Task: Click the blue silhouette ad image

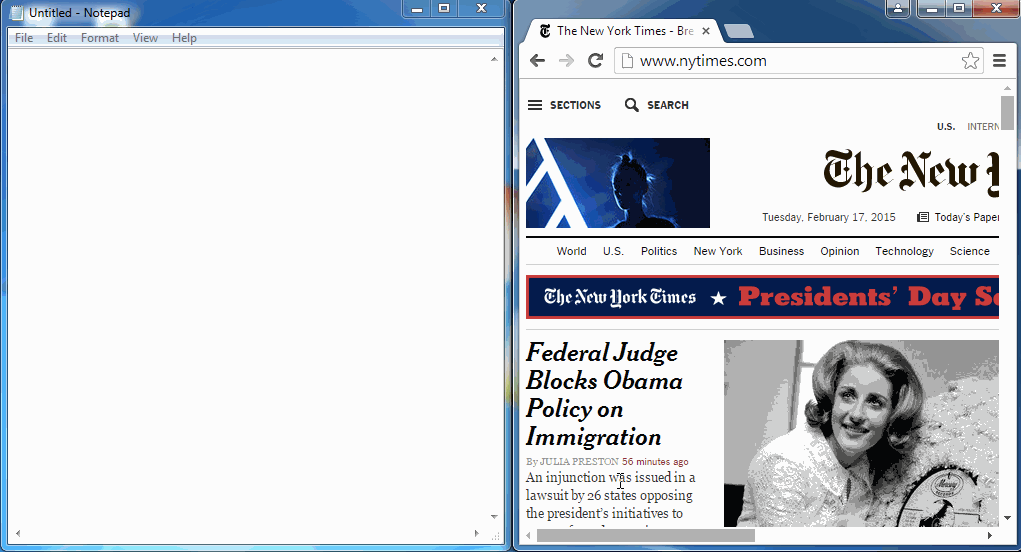Action: (618, 183)
